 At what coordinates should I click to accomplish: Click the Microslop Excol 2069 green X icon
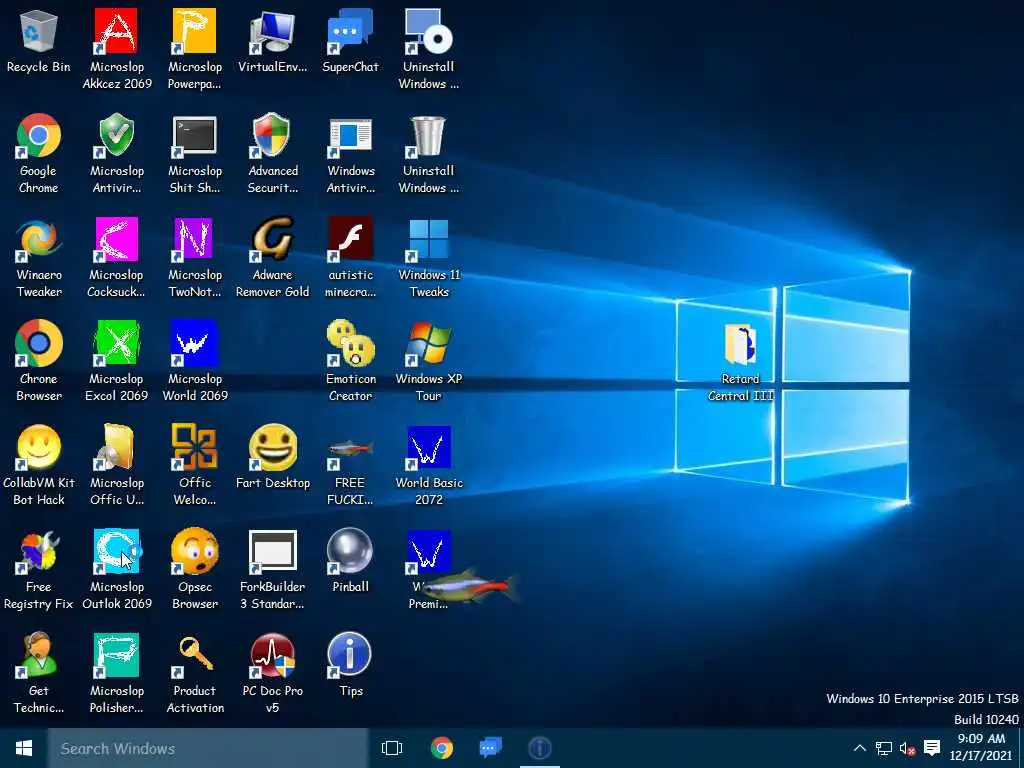[x=116, y=343]
